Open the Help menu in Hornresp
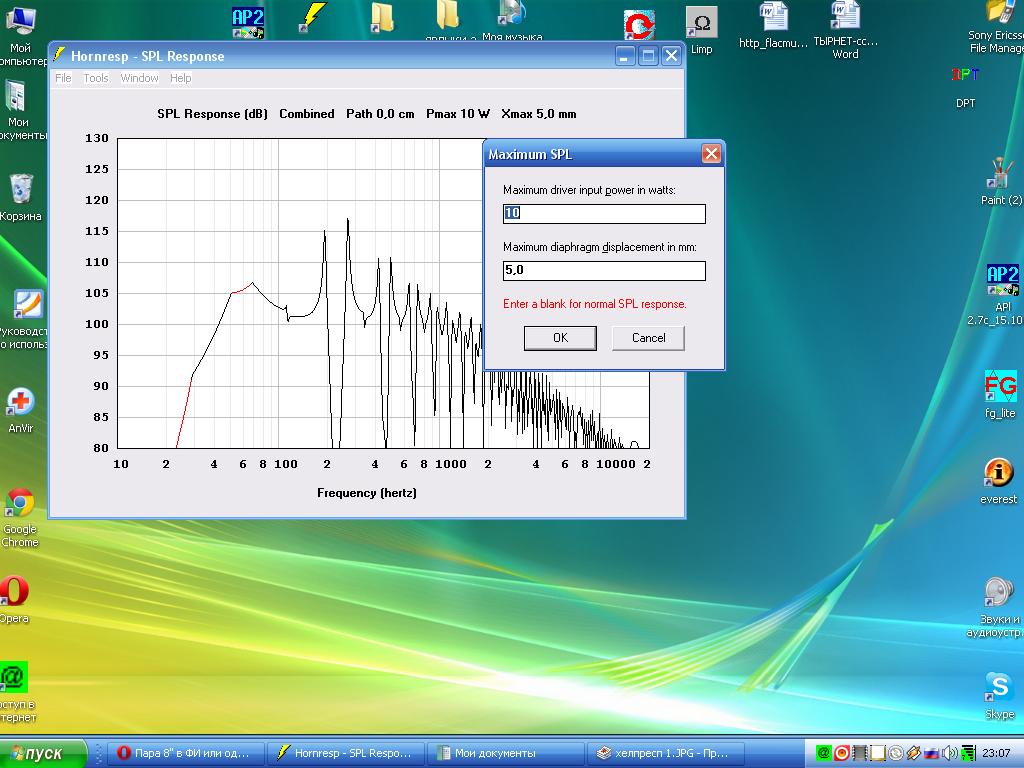This screenshot has height=768, width=1024. 180,78
